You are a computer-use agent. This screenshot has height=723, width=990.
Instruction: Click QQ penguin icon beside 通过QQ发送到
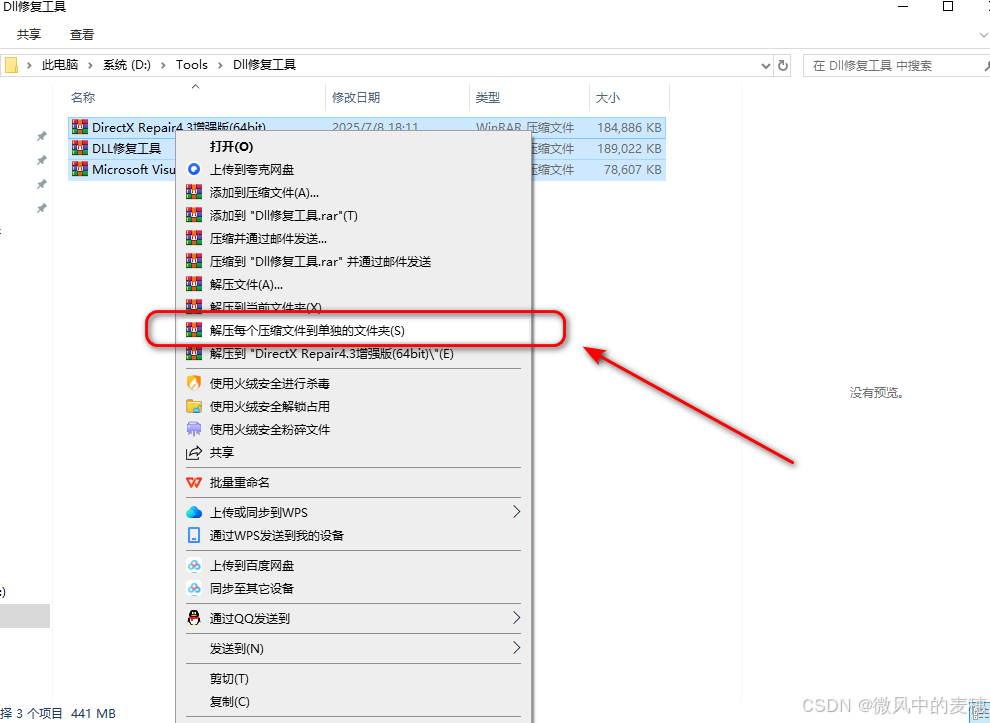tap(194, 618)
